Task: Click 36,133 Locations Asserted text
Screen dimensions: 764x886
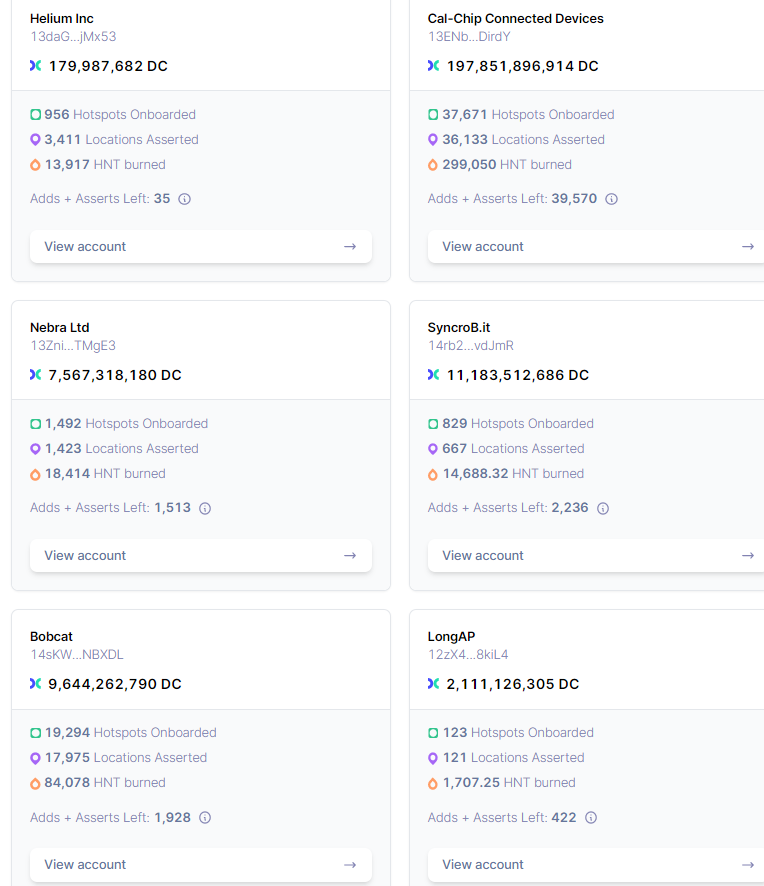Action: tap(523, 140)
